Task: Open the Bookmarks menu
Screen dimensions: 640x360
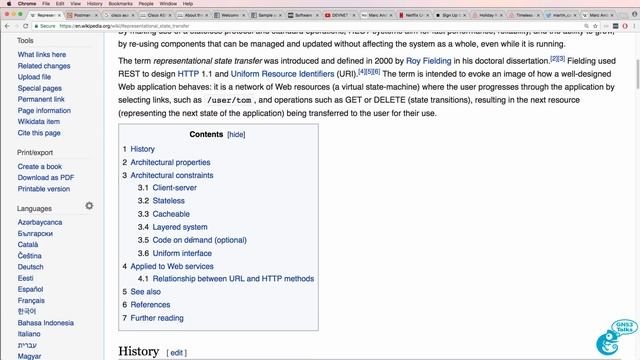Action: (x=120, y=4)
